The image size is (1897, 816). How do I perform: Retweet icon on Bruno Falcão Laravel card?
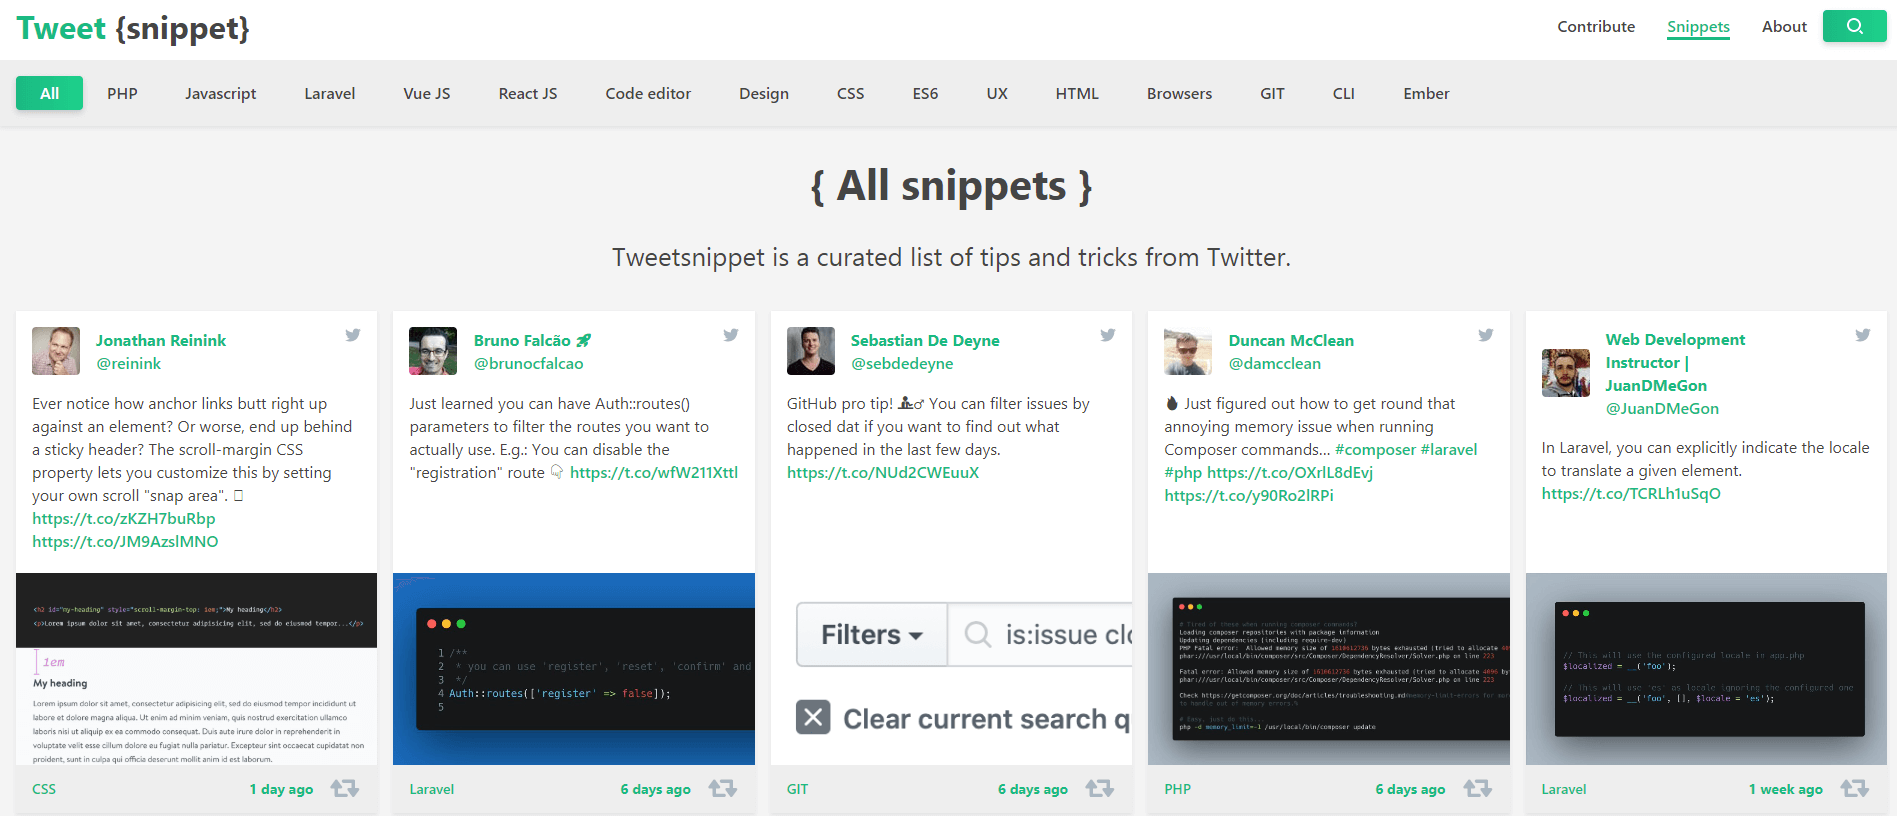(x=723, y=788)
